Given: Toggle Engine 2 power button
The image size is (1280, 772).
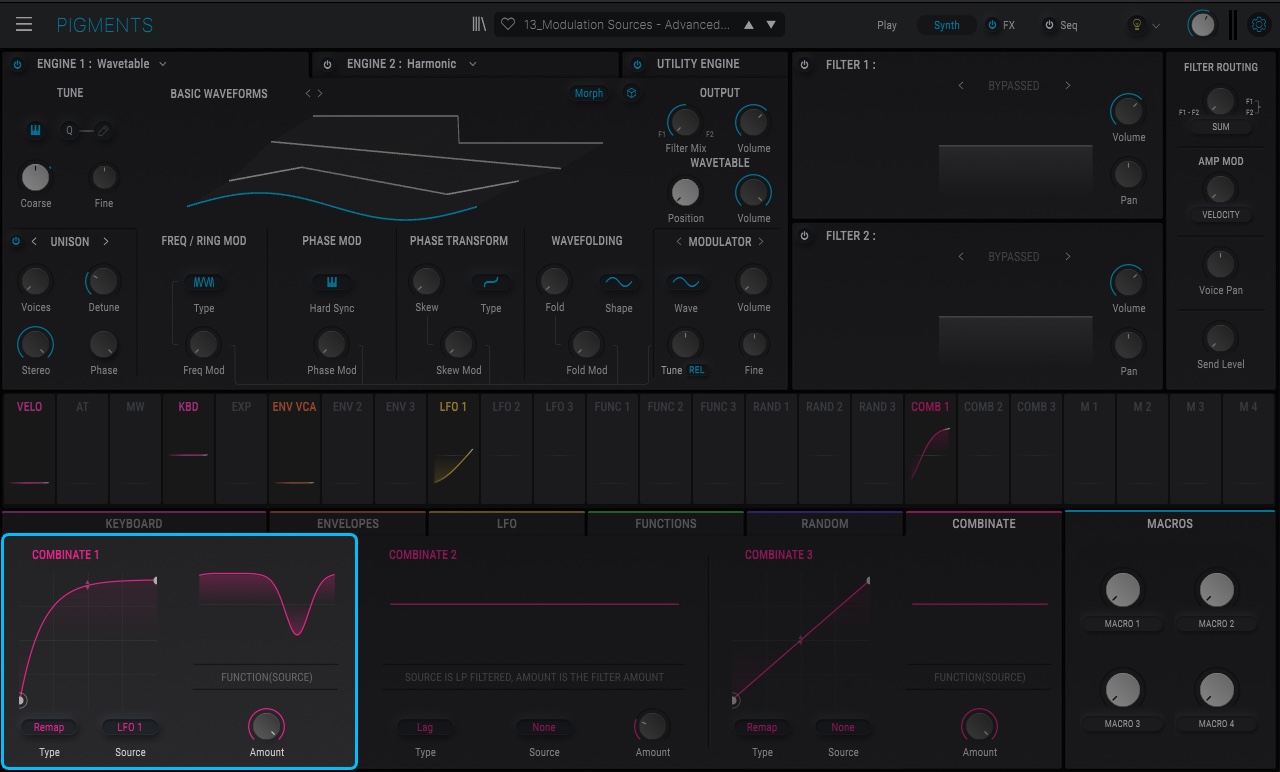Looking at the screenshot, I should click(x=327, y=64).
